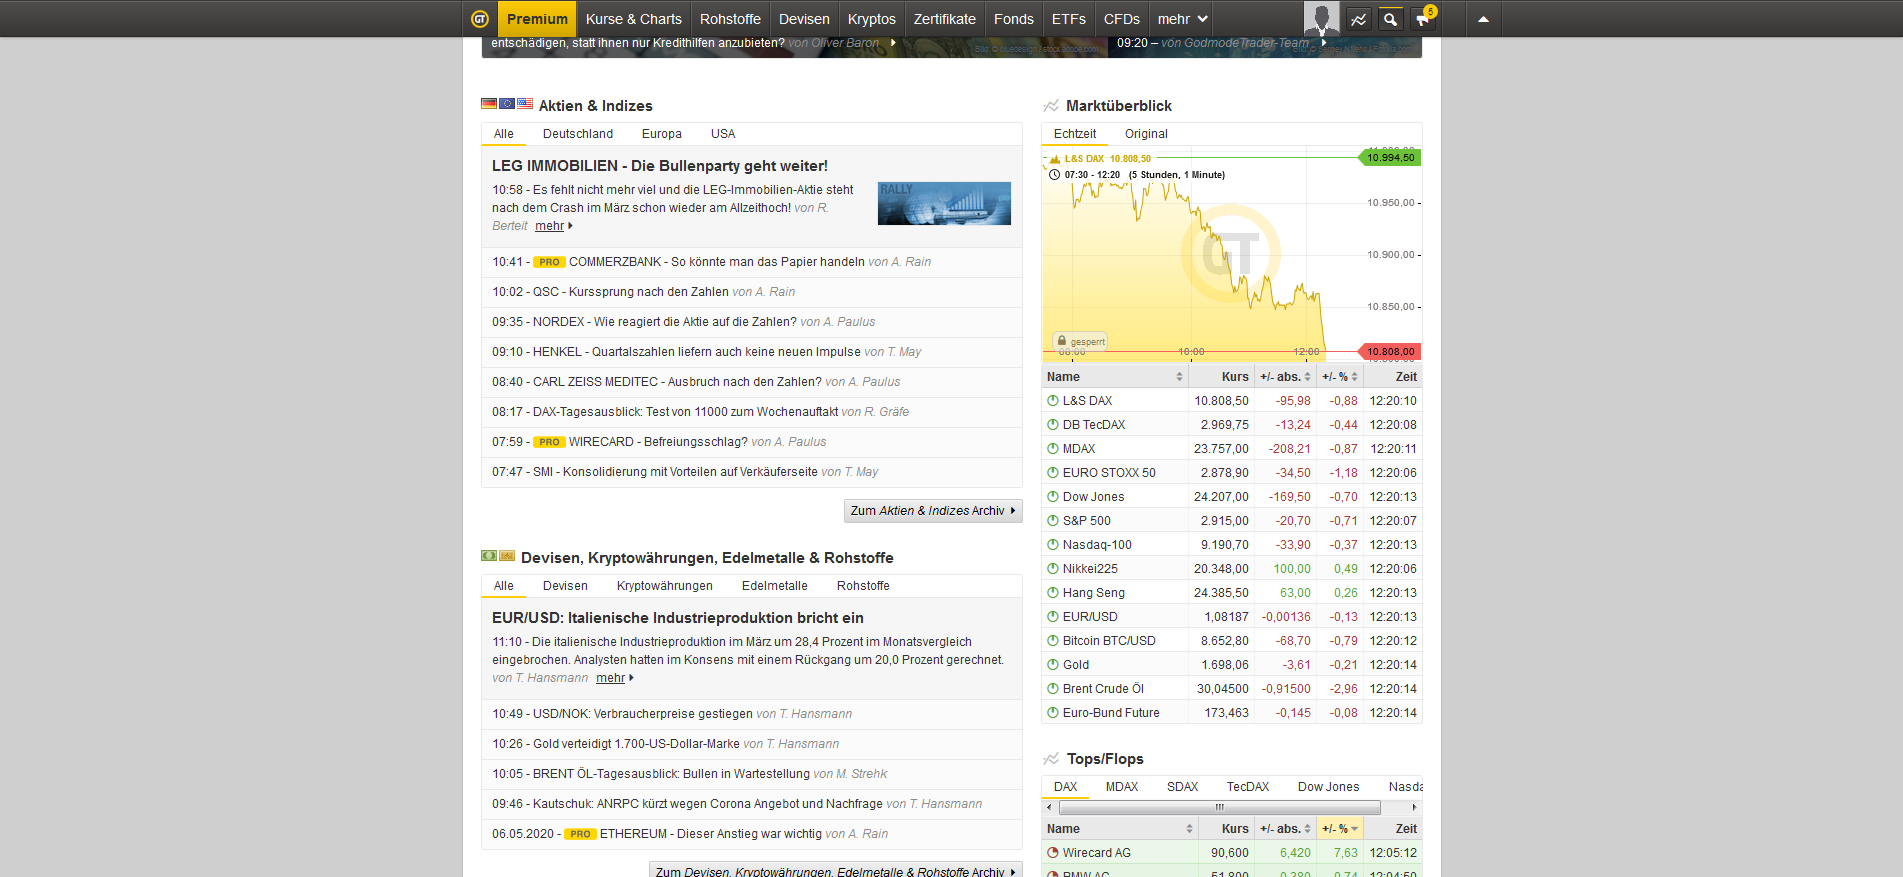This screenshot has width=1903, height=877.
Task: Open 'Zum Devisen, Kryptowährungen' archive button
Action: tap(836, 870)
